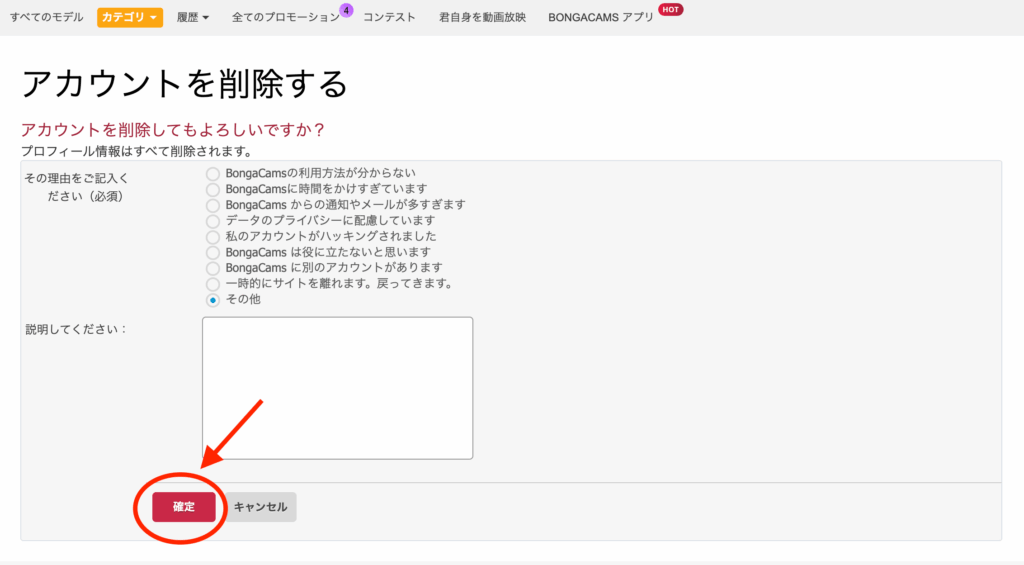Select BongaCams に別のアカウントがあります radio option
Viewport: 1024px width, 565px height.
213,268
